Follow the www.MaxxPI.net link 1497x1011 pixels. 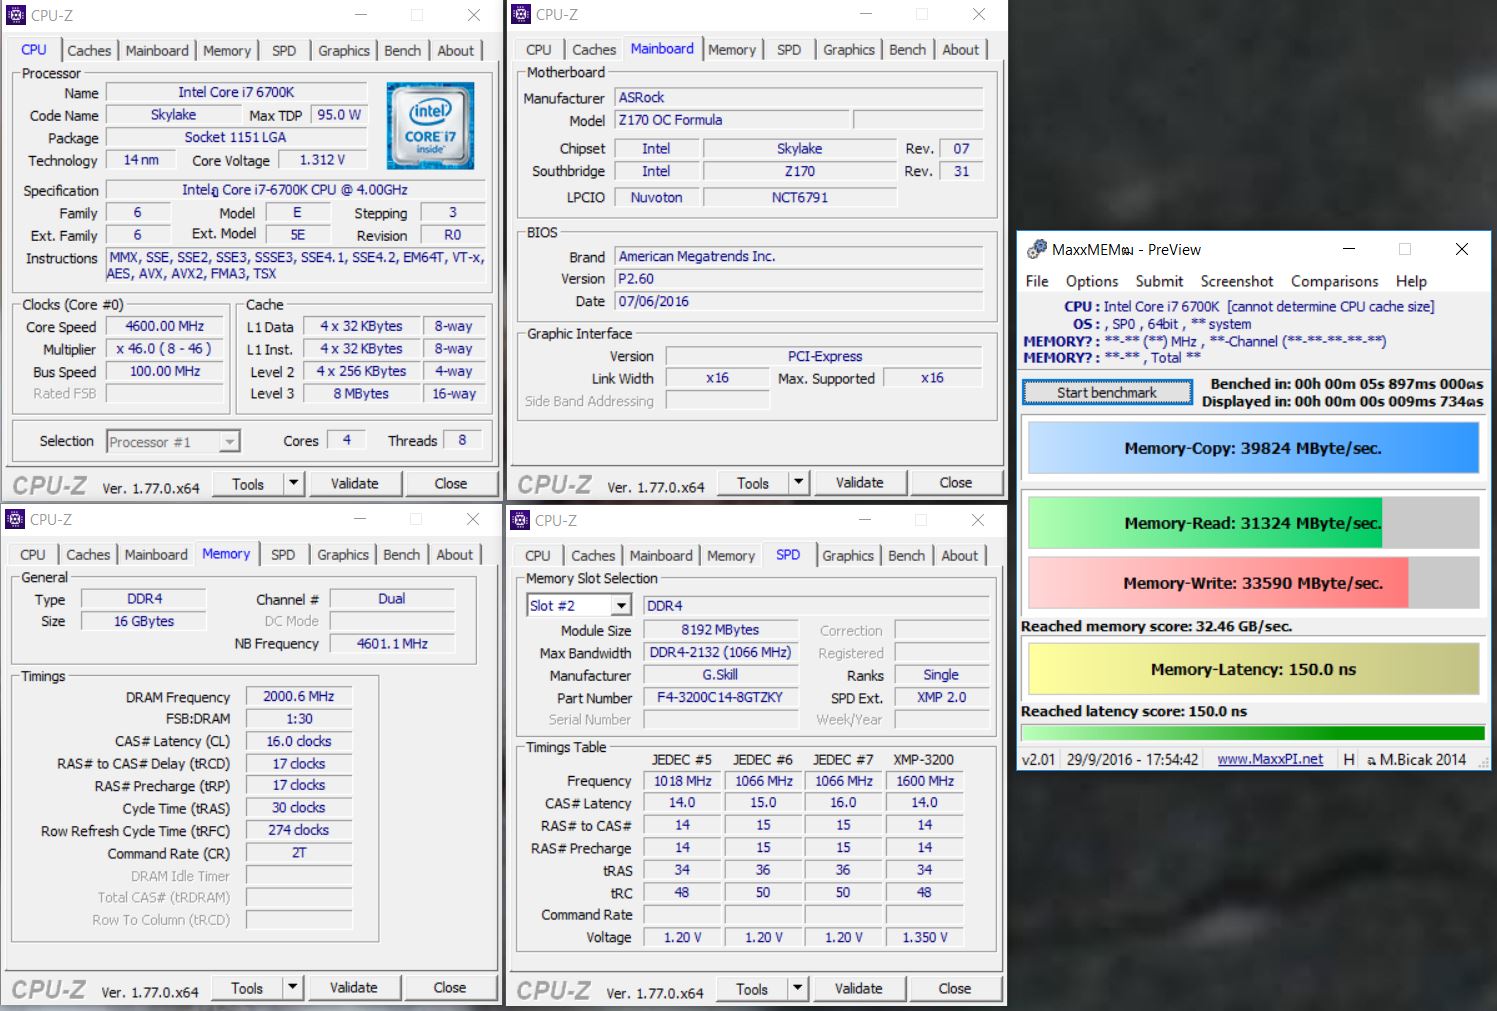pyautogui.click(x=1269, y=759)
